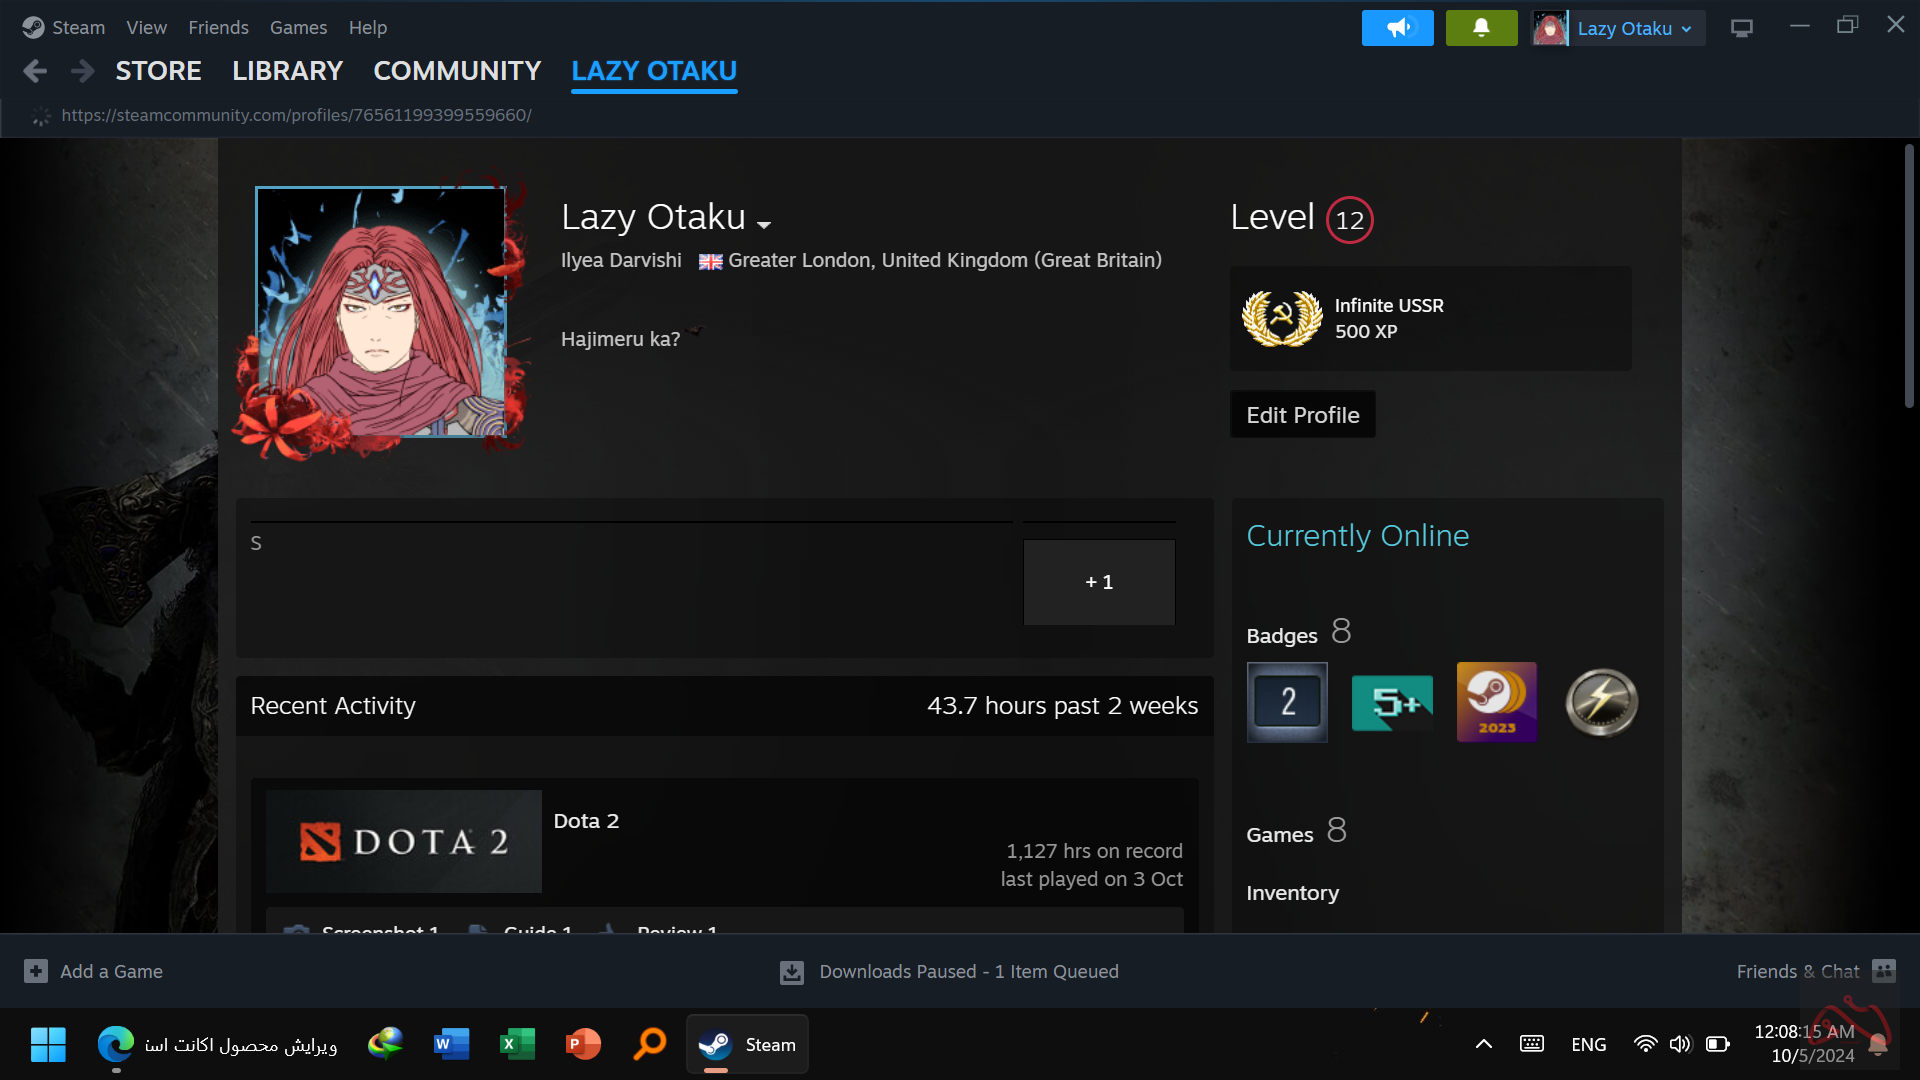
Task: Show hidden system tray icons chevron
Action: (1483, 1044)
